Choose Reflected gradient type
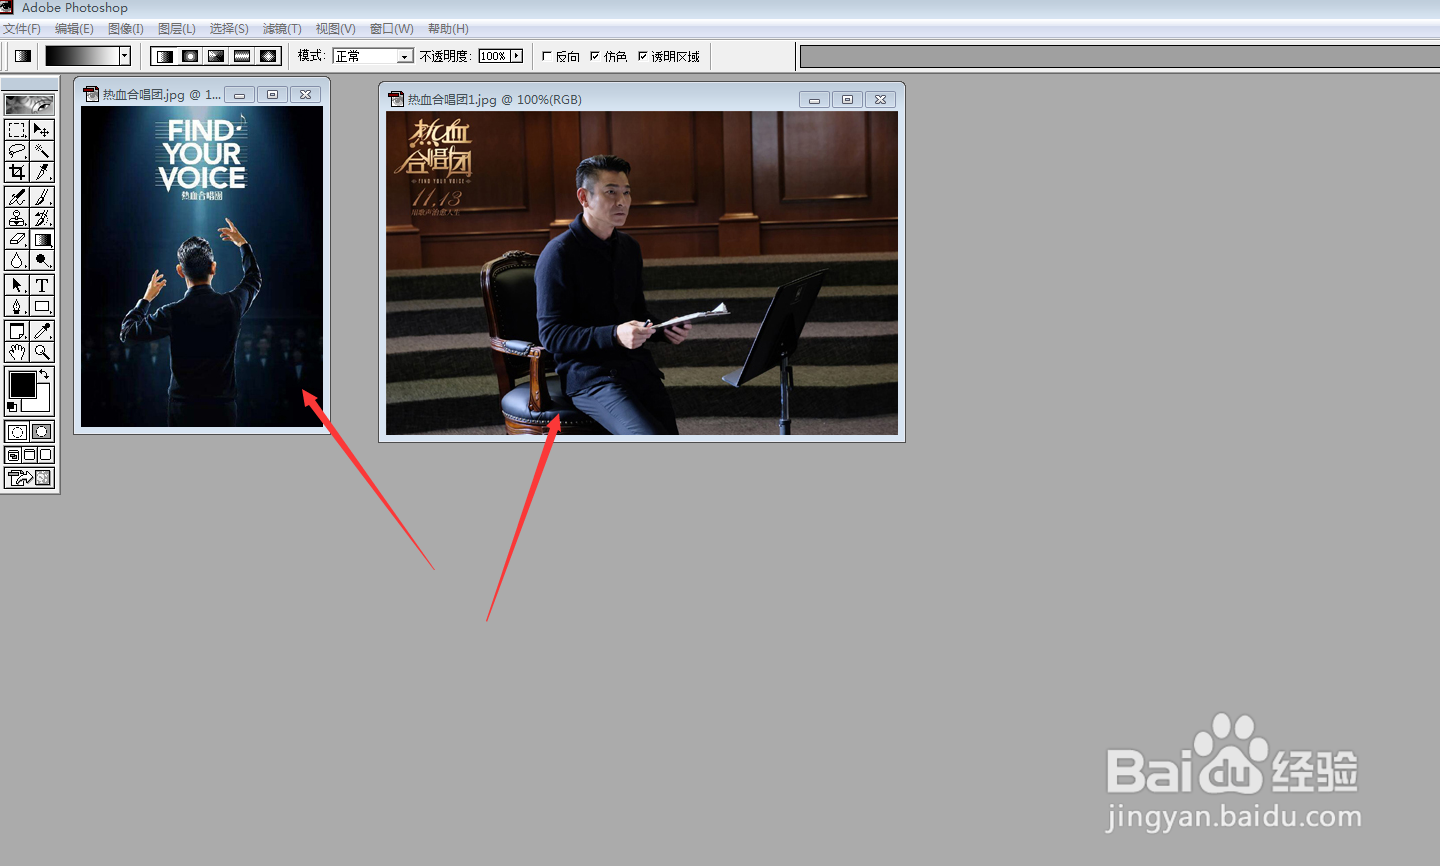 (242, 56)
